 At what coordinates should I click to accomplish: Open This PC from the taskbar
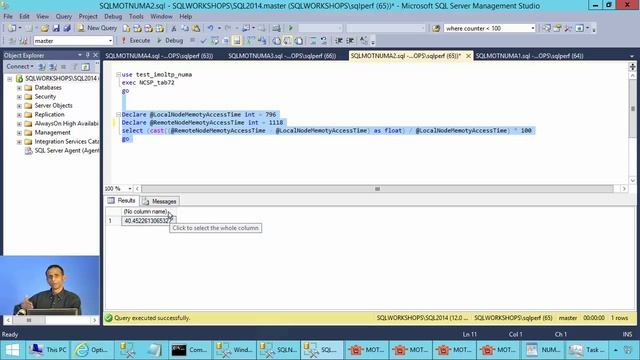(x=47, y=350)
